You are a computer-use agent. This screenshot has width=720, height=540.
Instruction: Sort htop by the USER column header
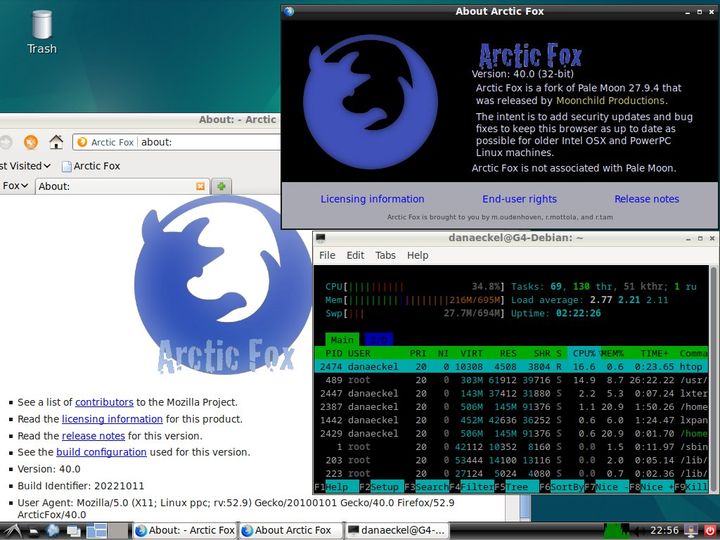359,353
